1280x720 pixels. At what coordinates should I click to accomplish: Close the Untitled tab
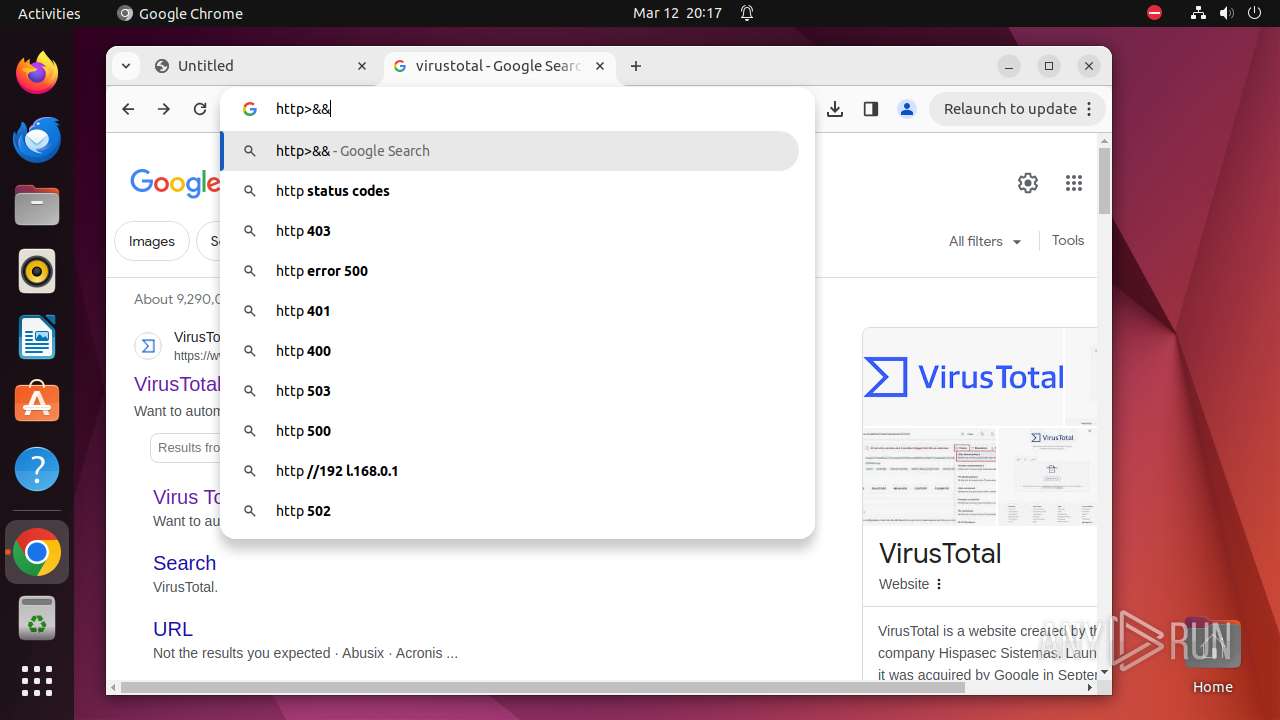[362, 66]
